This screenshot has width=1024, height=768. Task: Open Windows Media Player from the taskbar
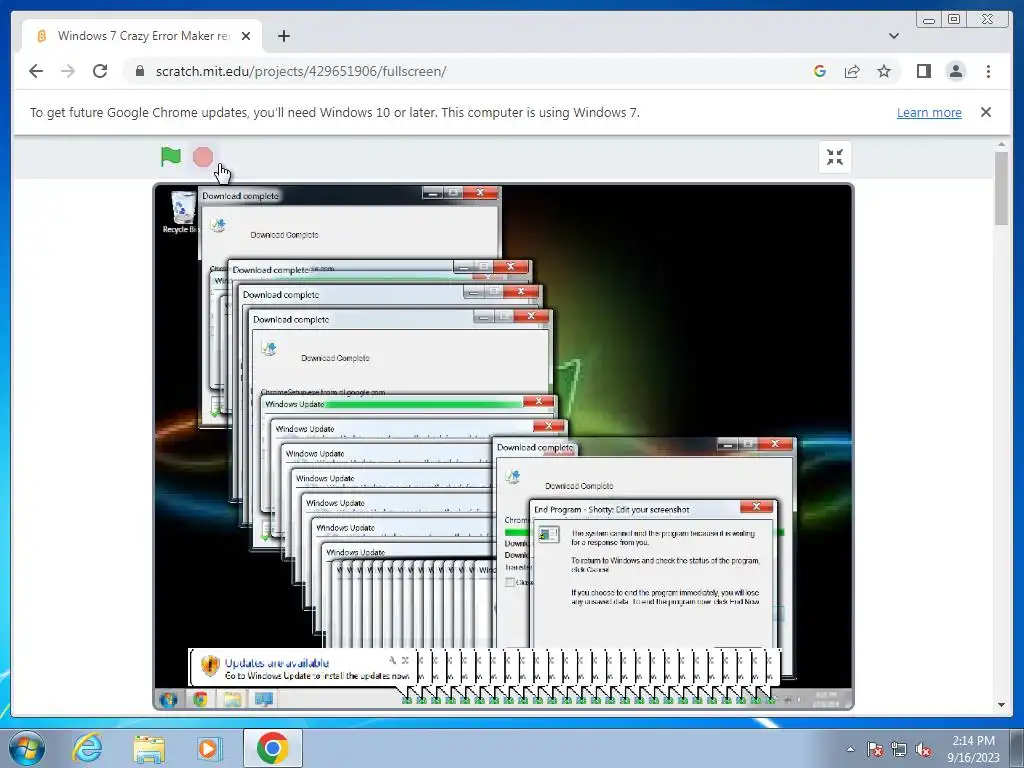tap(209, 748)
